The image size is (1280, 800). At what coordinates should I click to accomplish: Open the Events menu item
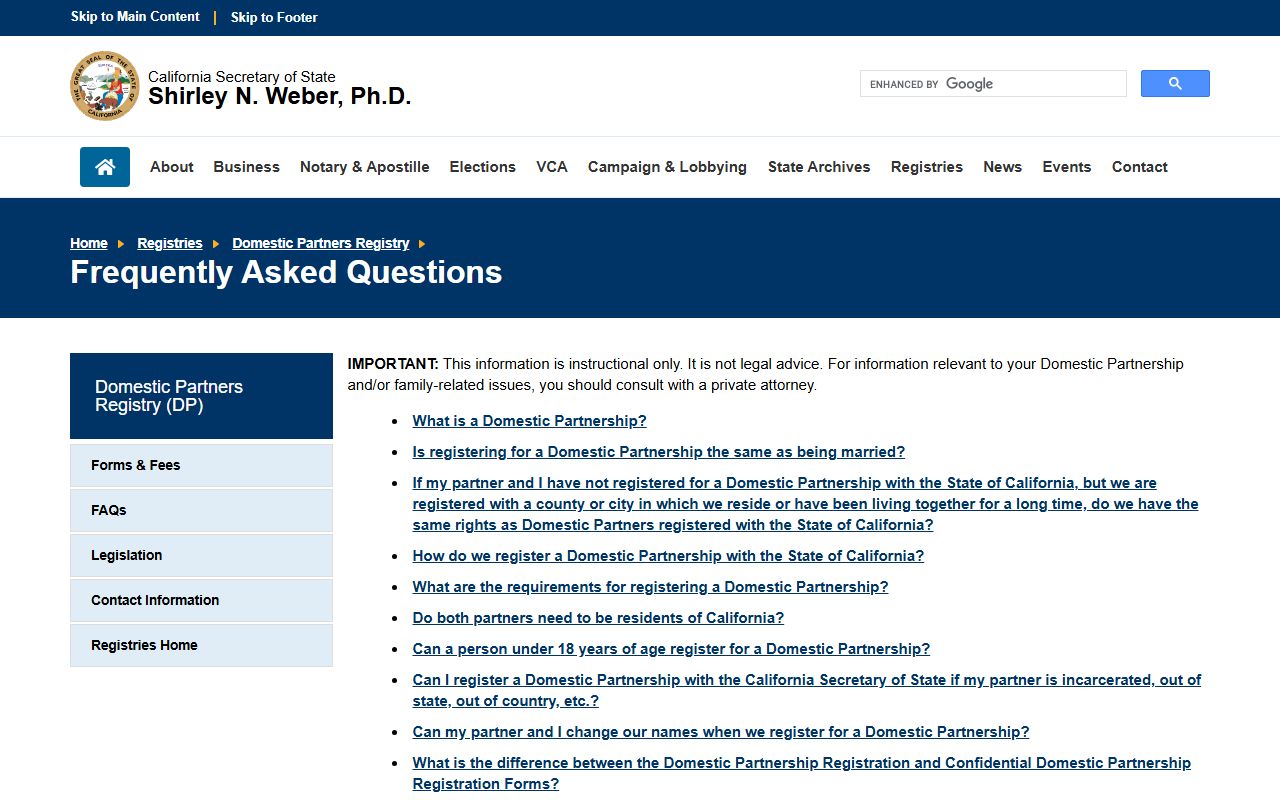tap(1067, 167)
